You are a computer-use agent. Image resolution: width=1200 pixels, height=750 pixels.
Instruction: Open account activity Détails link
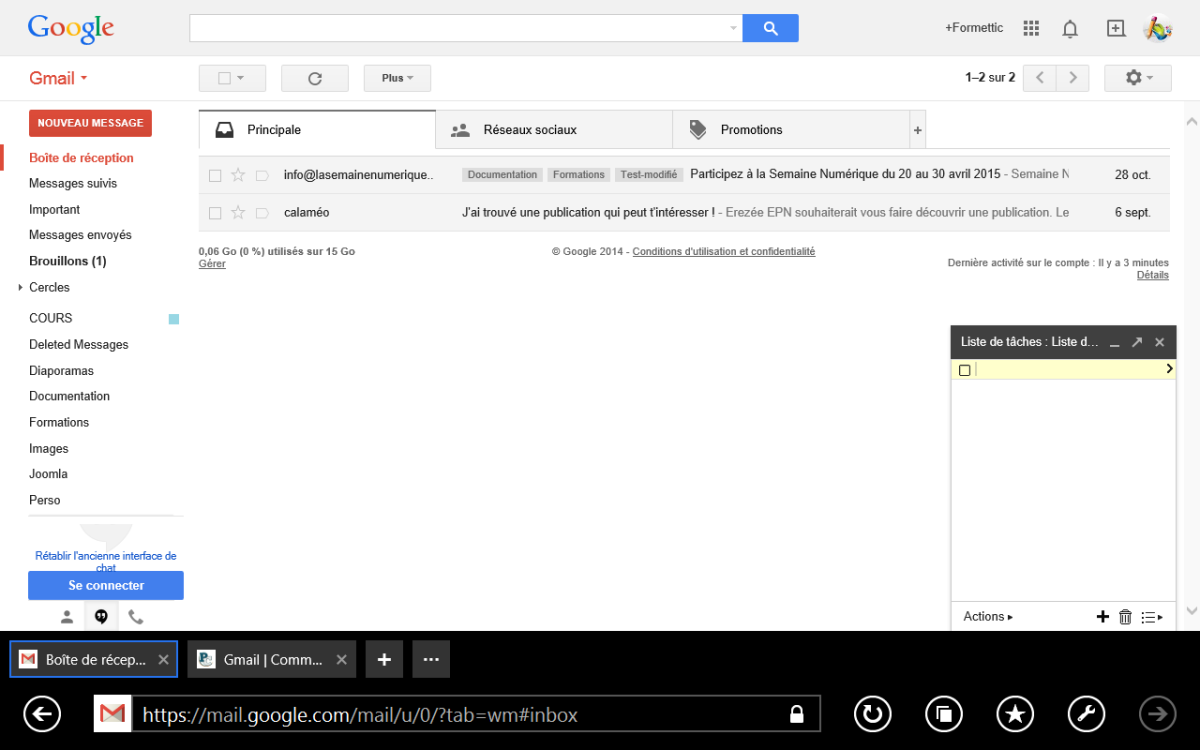tap(1153, 275)
